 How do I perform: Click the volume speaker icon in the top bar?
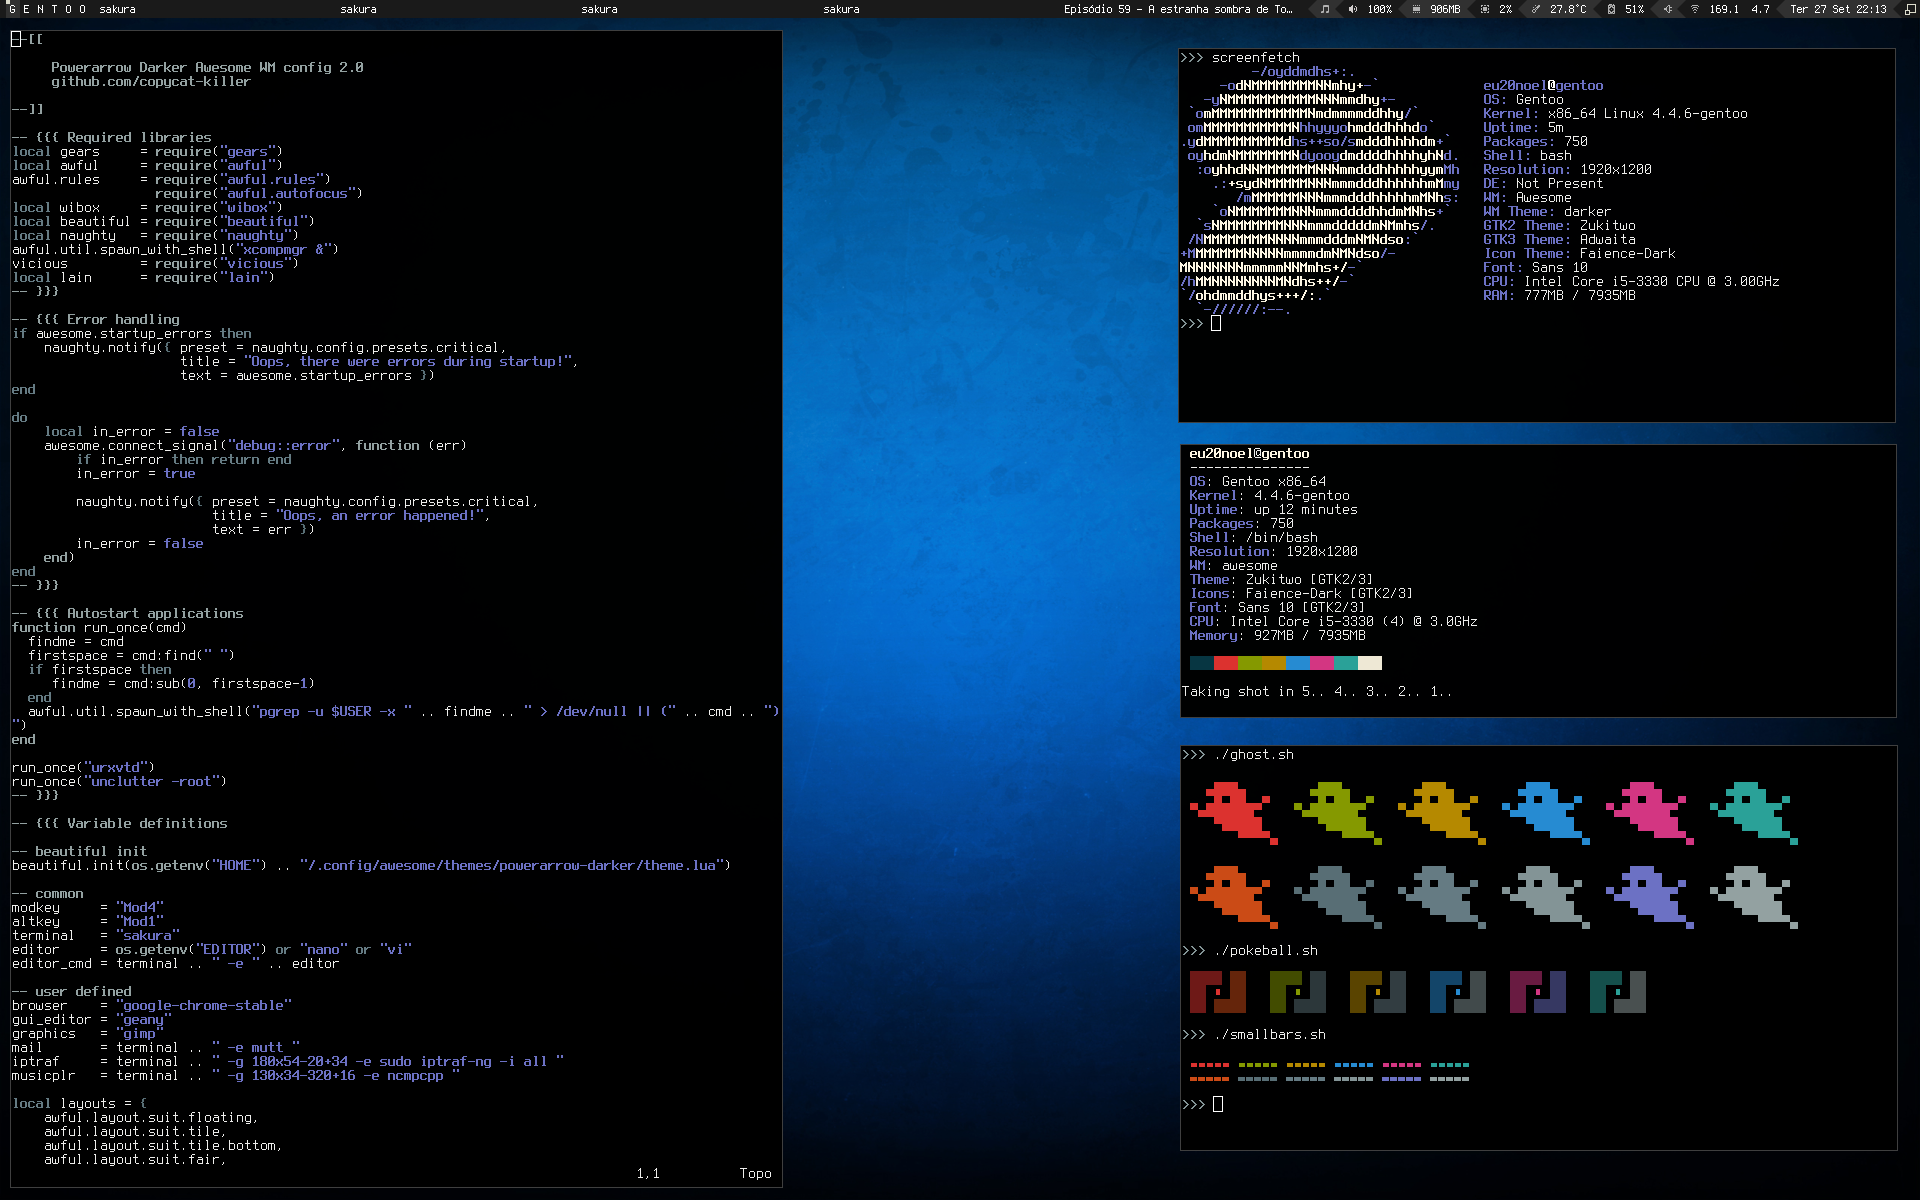(x=1353, y=9)
